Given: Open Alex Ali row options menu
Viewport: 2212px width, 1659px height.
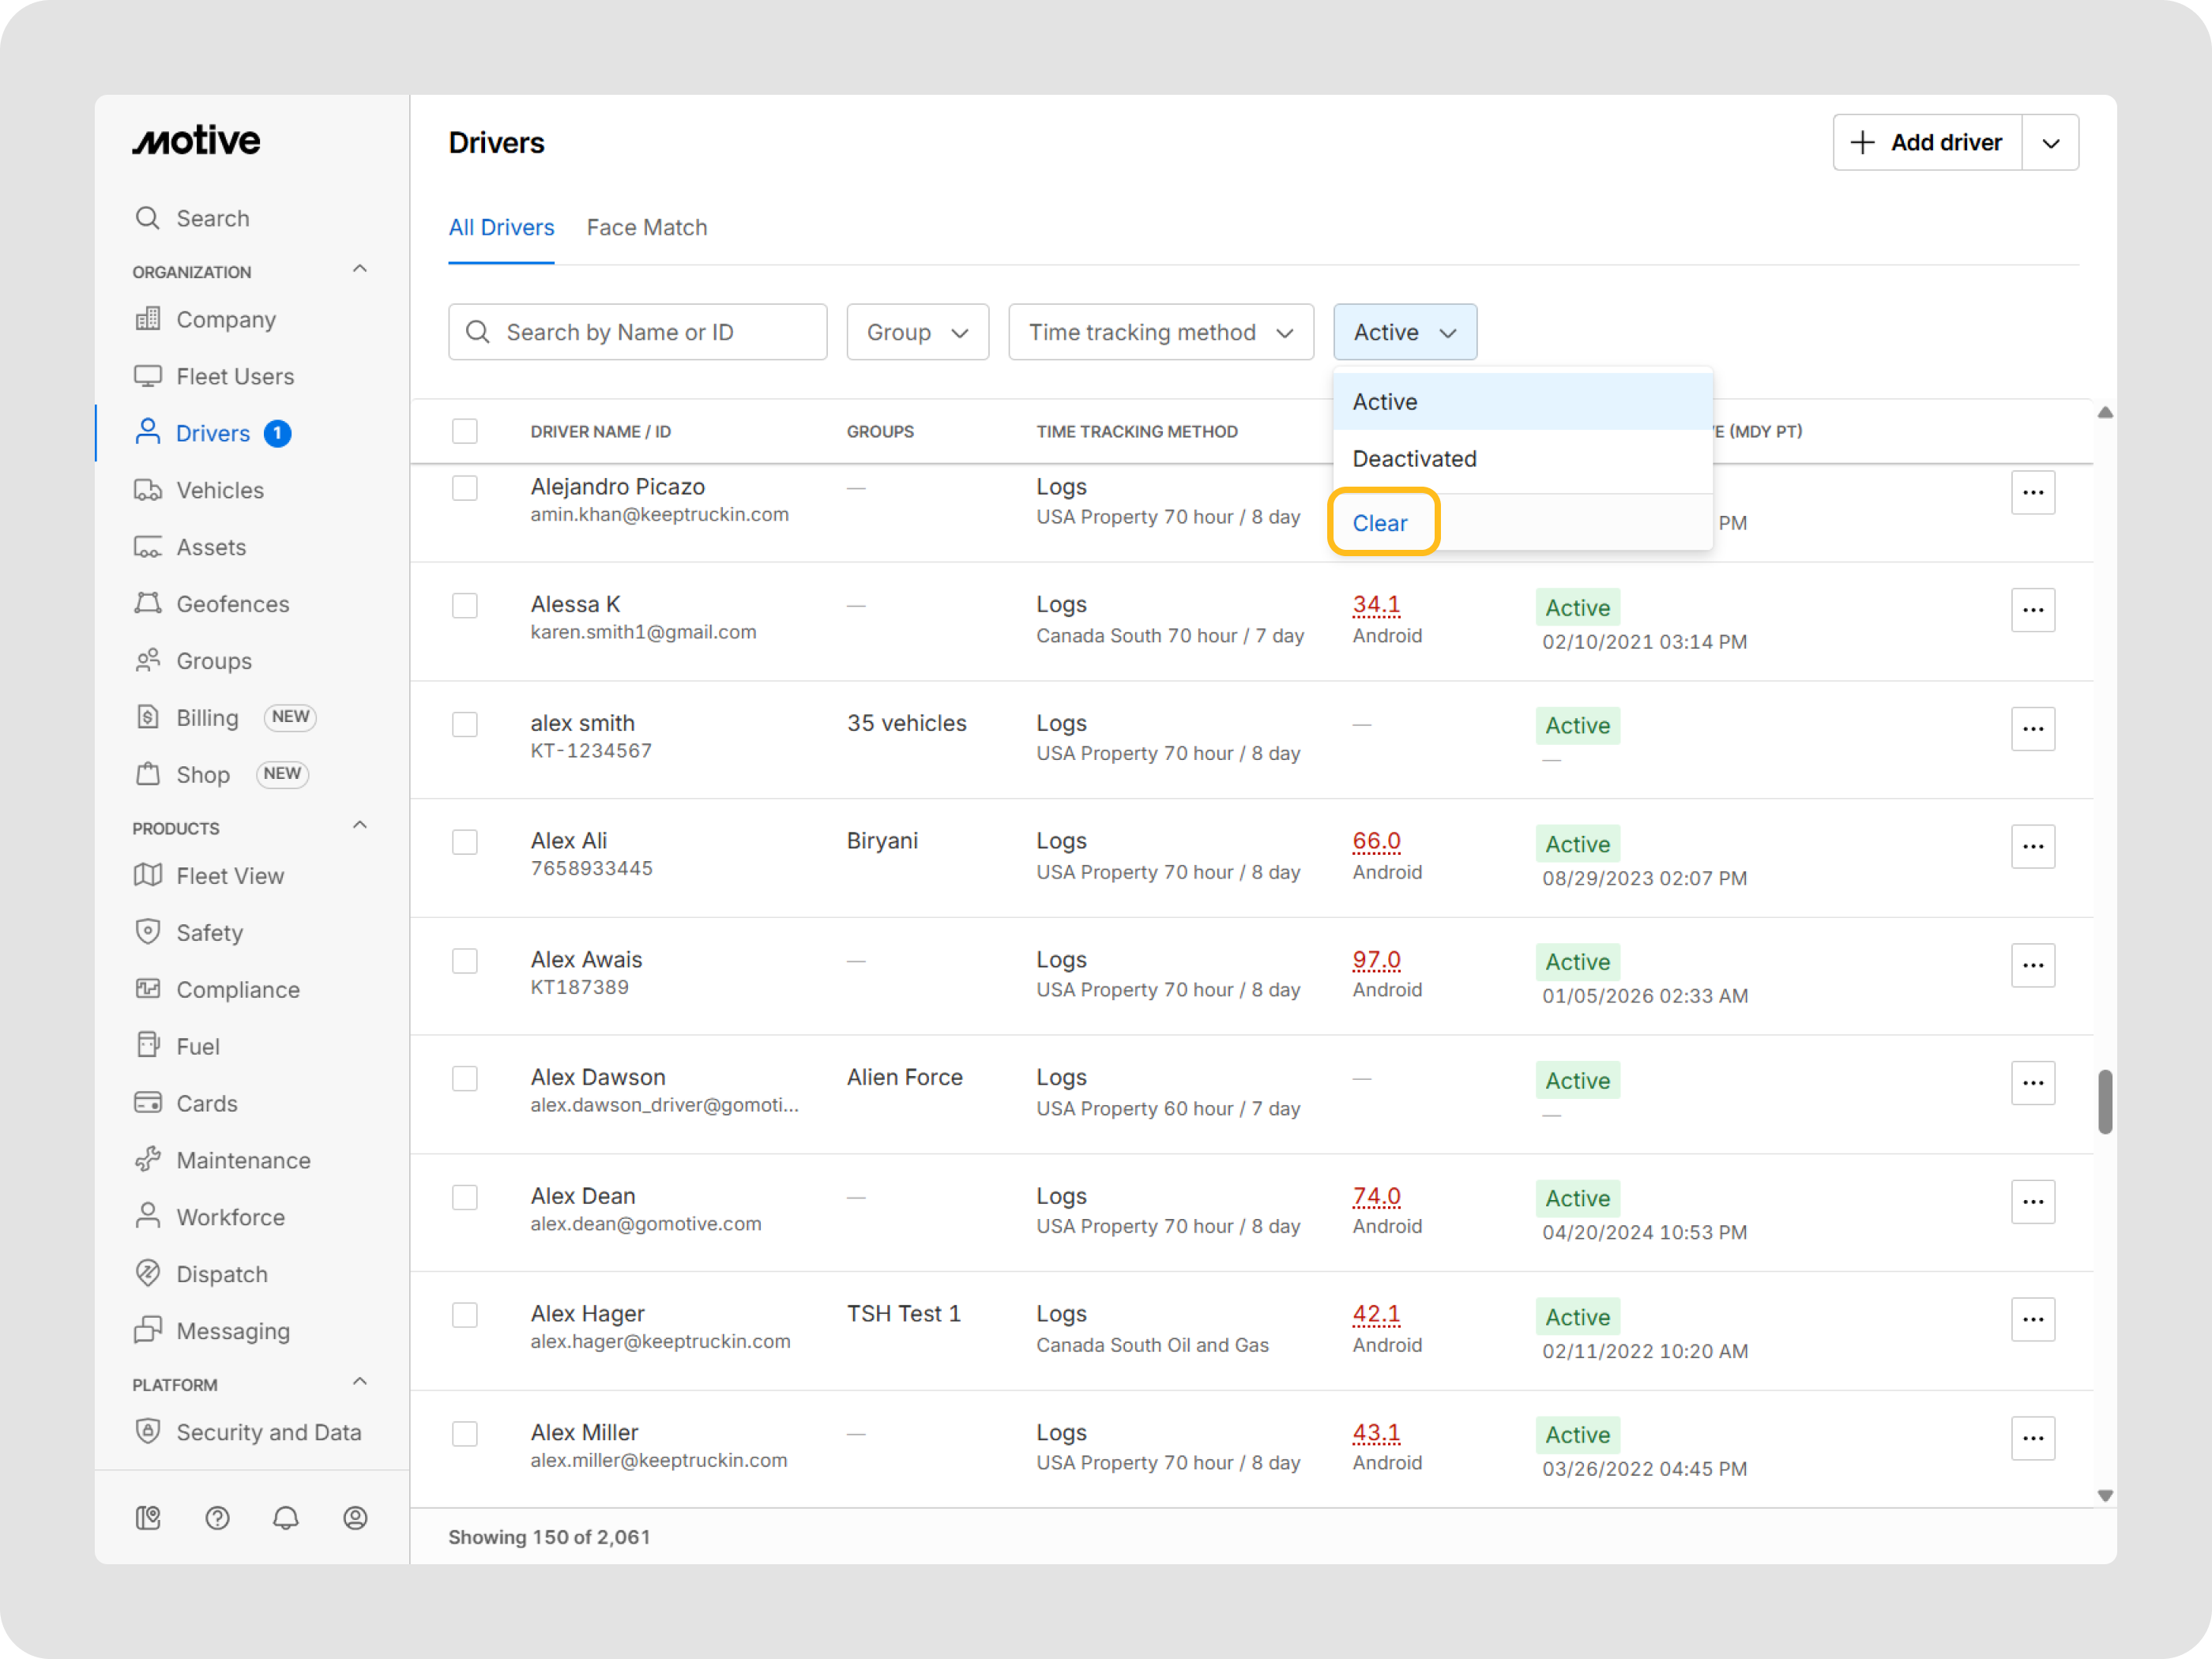Looking at the screenshot, I should click(x=2032, y=846).
